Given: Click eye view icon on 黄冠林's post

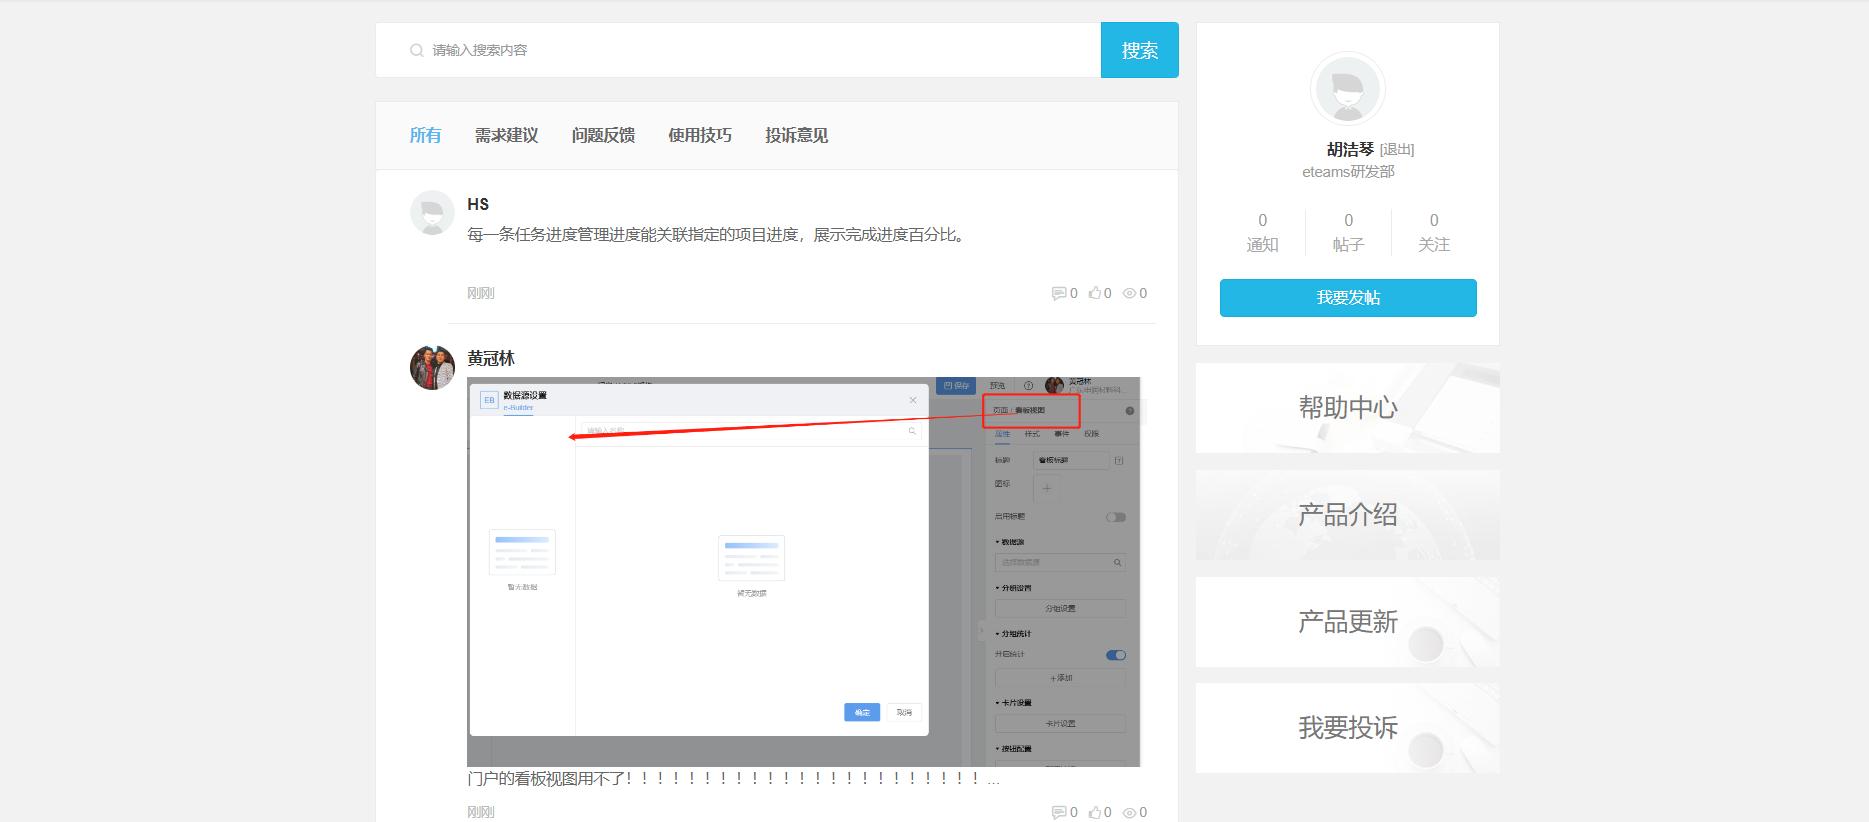Looking at the screenshot, I should tap(1130, 812).
